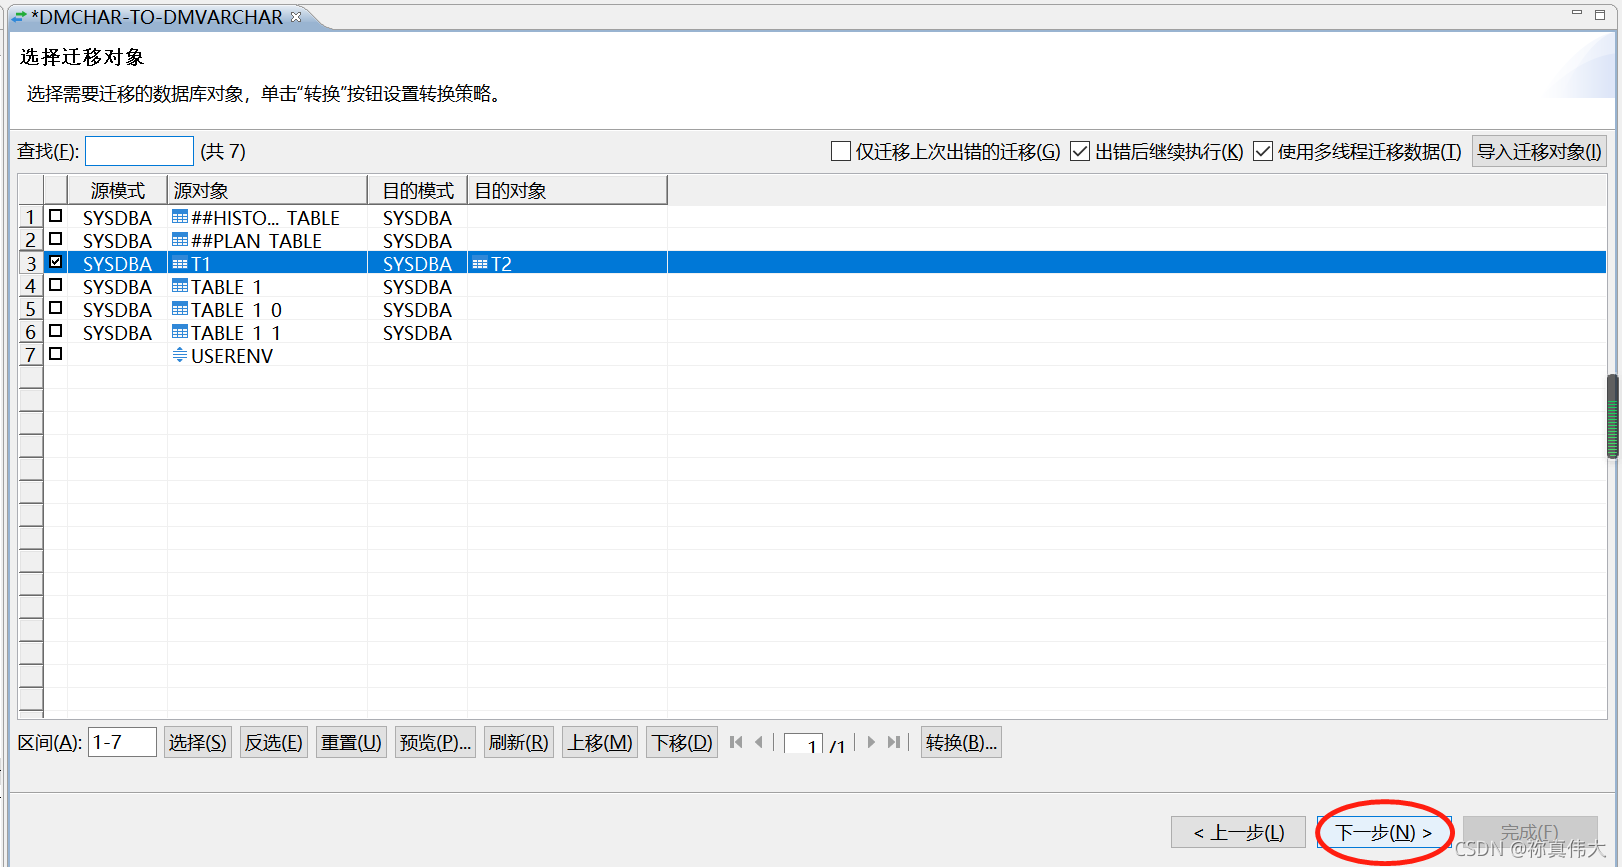This screenshot has width=1622, height=867.
Task: Check row 5 TABLE 1 0 checkbox
Action: coord(56,308)
